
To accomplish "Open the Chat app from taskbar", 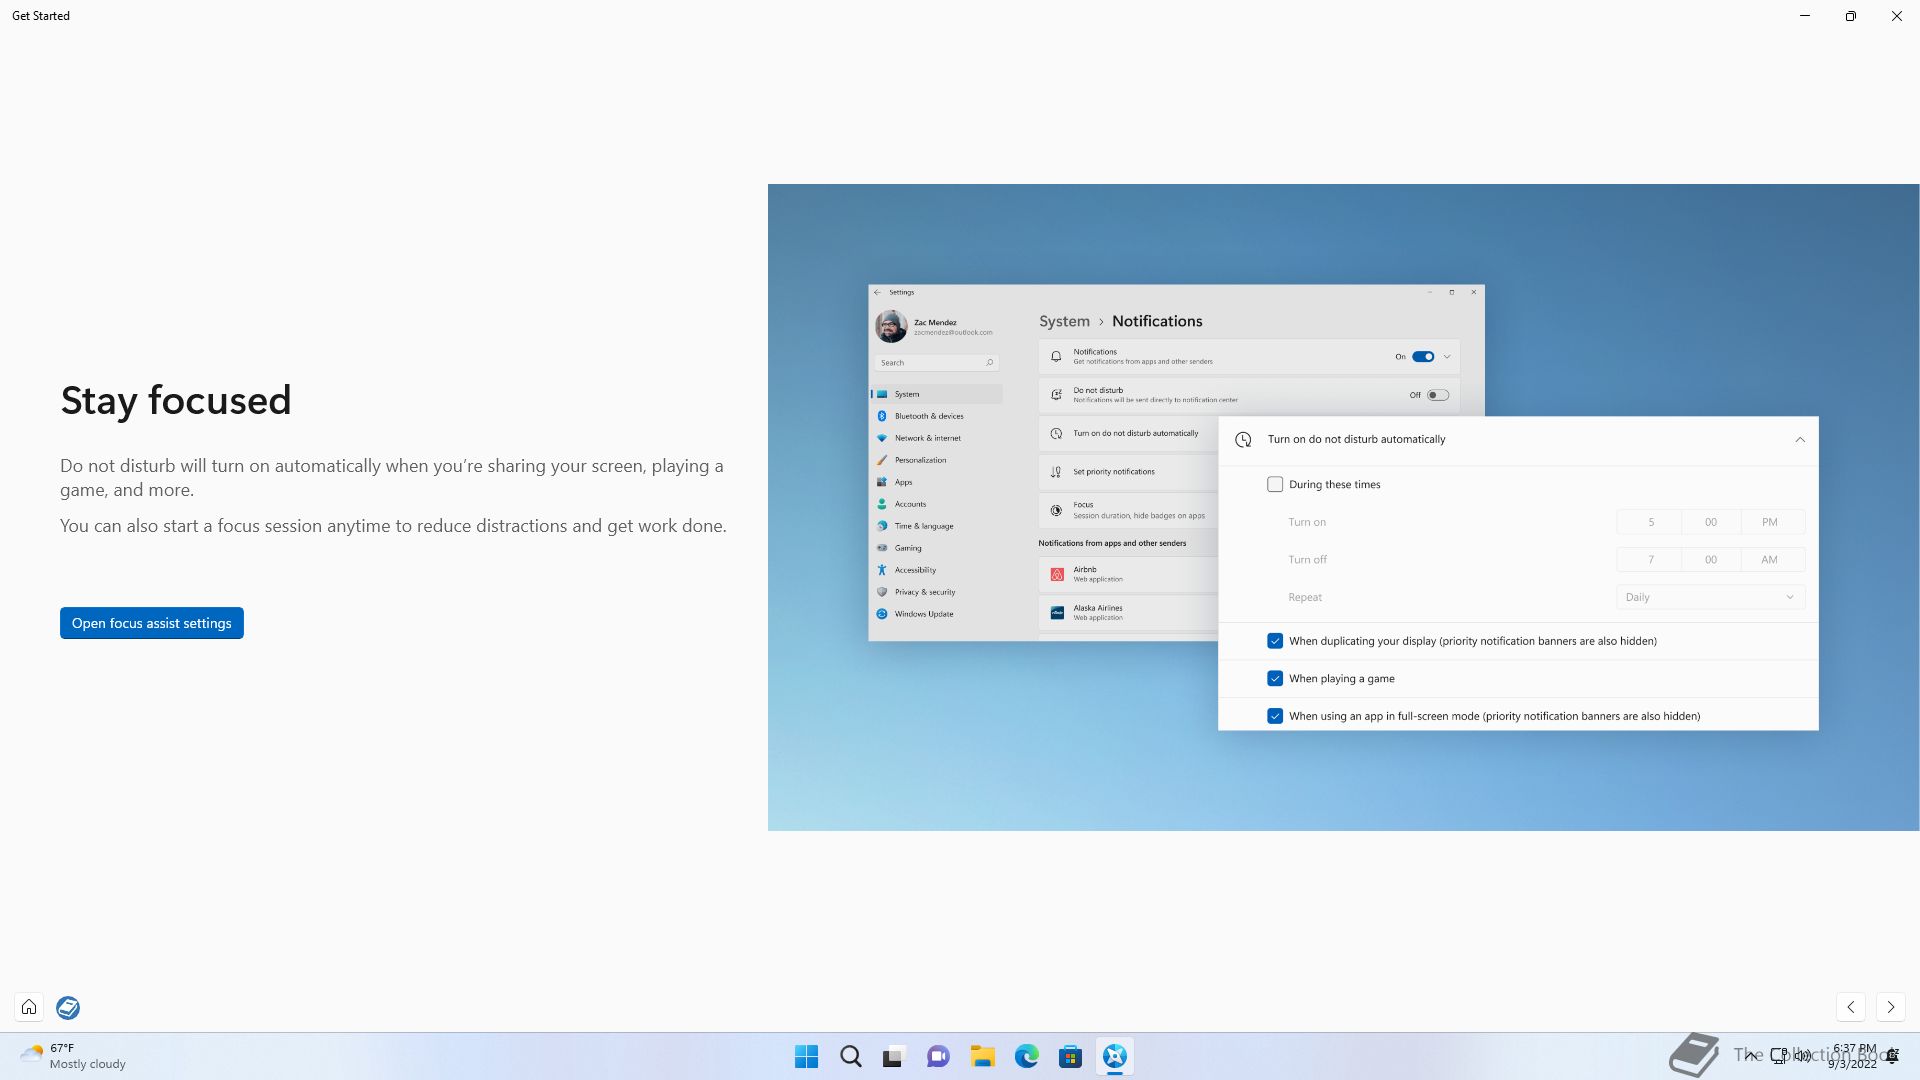I will [x=938, y=1056].
